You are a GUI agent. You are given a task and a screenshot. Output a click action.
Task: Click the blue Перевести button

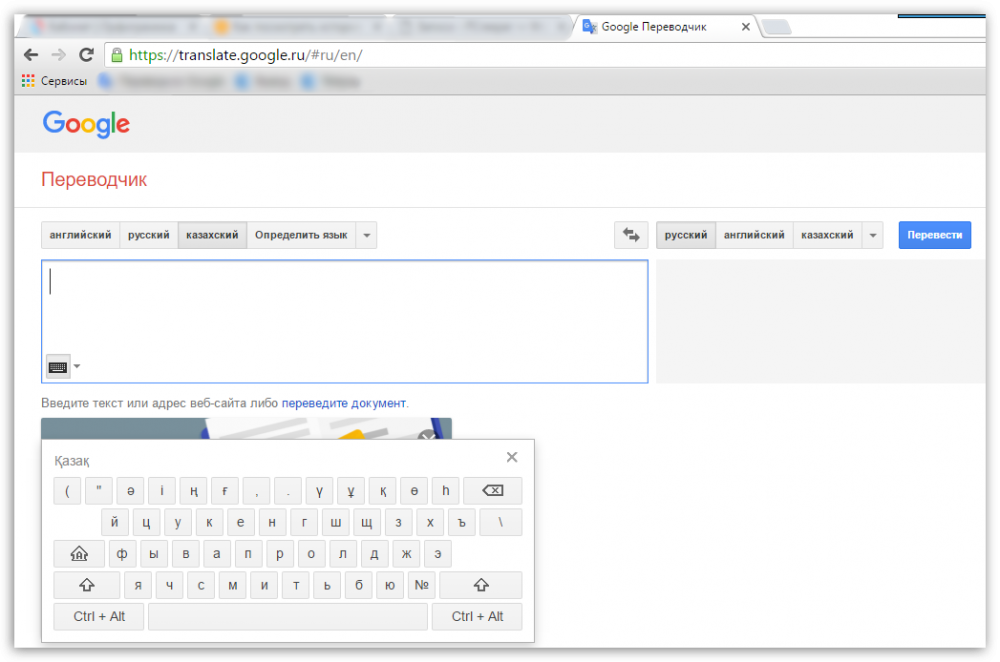(x=935, y=235)
